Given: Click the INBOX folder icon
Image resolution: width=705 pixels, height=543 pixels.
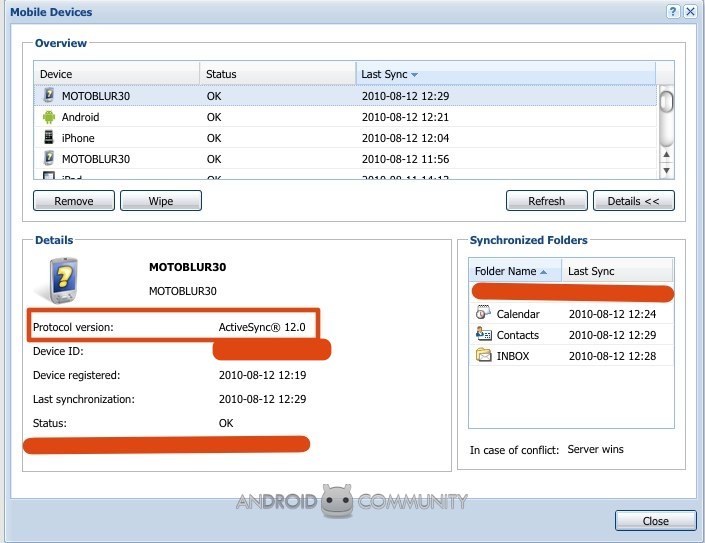Looking at the screenshot, I should (x=483, y=356).
